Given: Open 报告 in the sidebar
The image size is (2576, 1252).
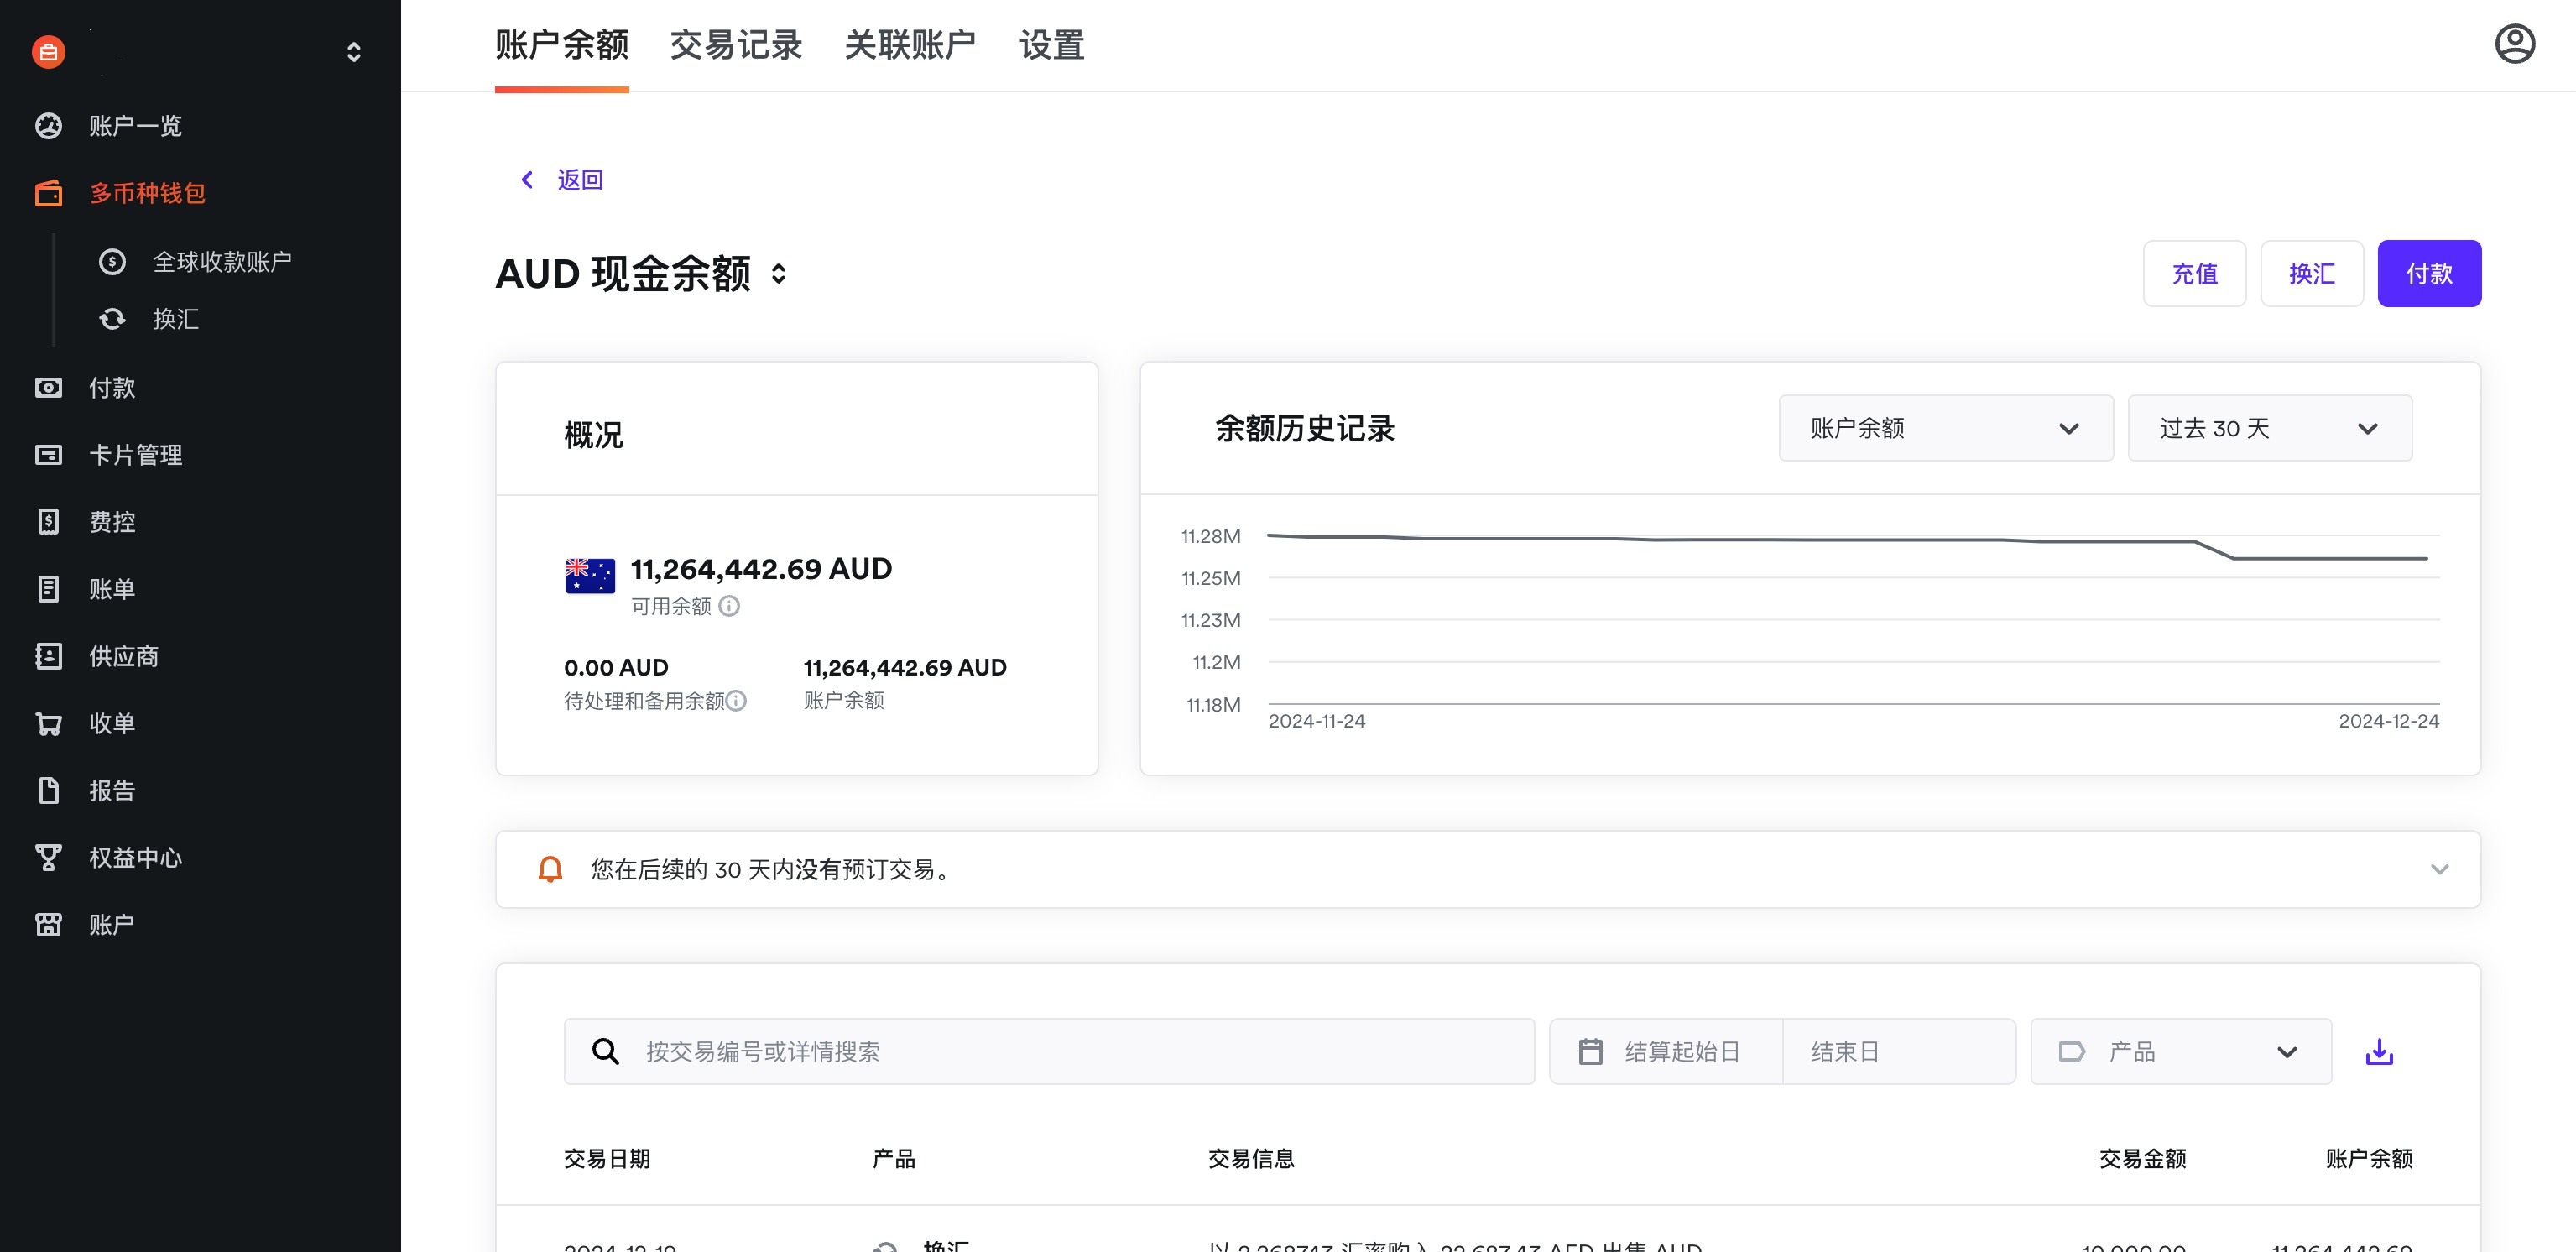Looking at the screenshot, I should tap(111, 790).
